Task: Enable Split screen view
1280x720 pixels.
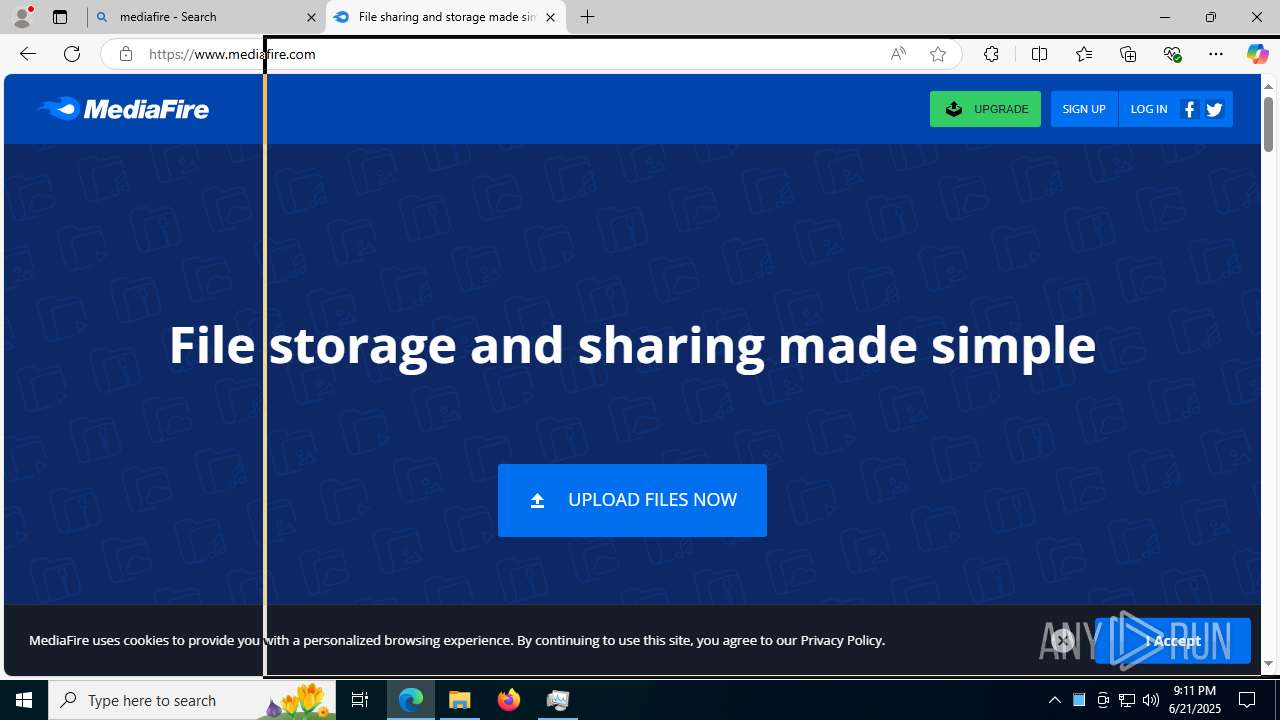Action: pos(1039,54)
